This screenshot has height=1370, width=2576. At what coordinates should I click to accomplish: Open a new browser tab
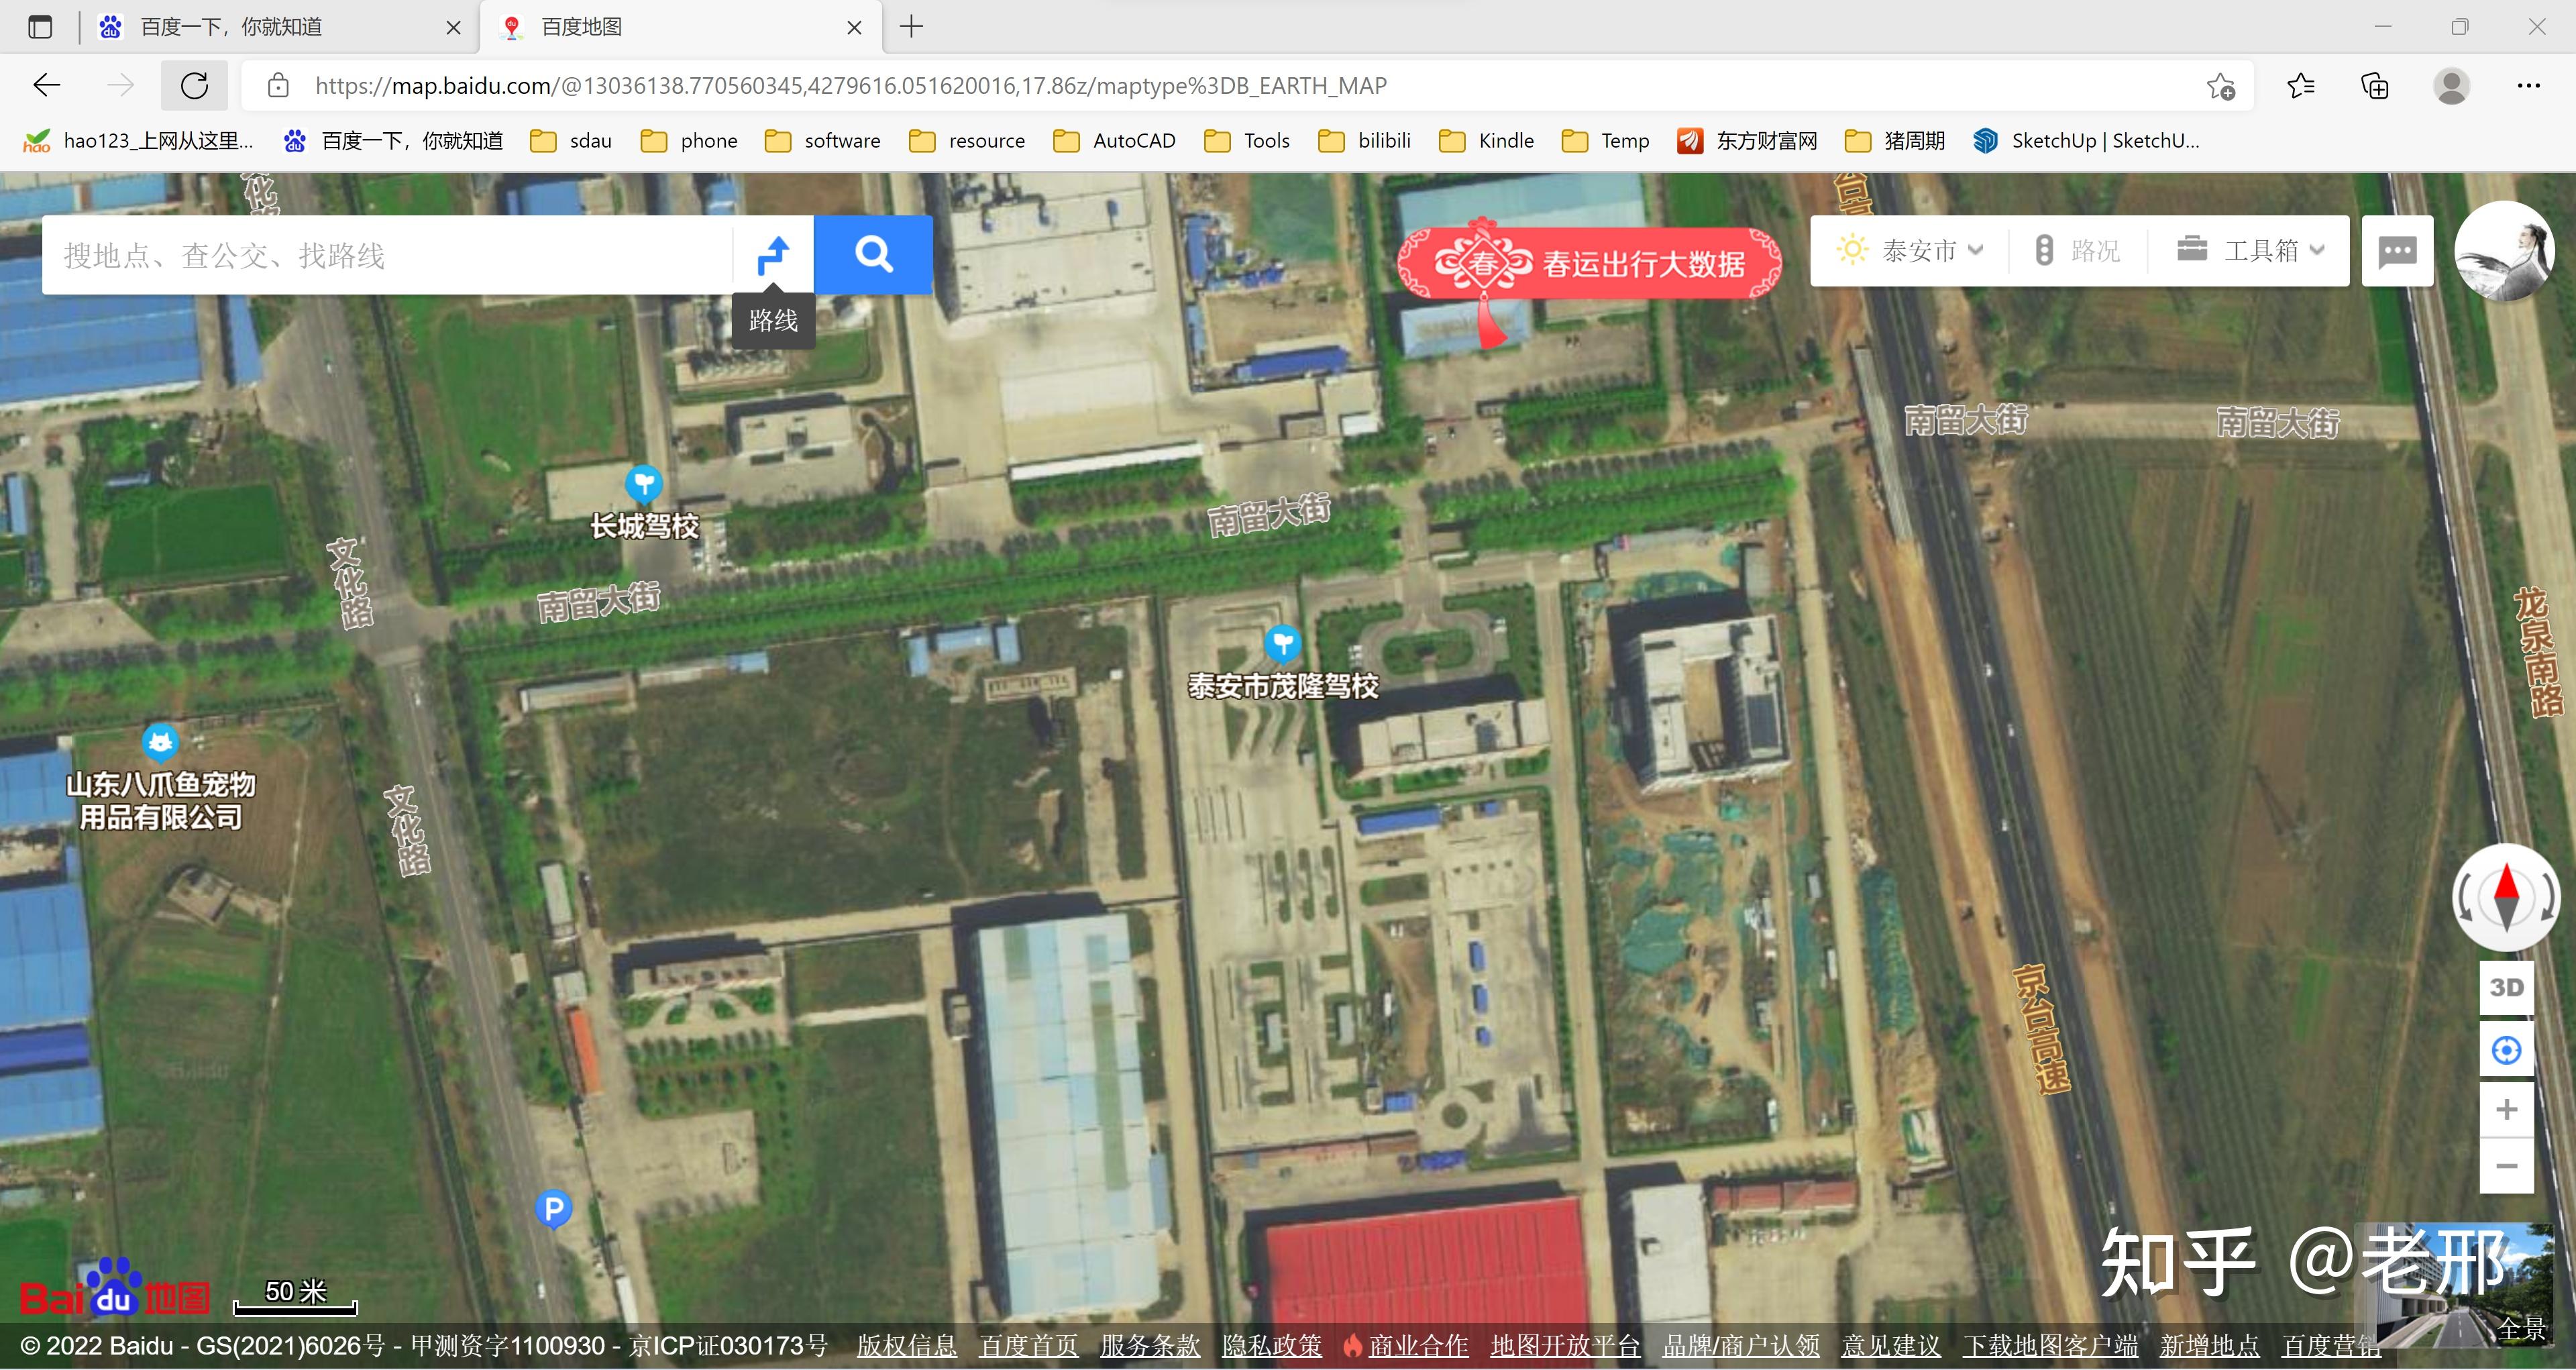[911, 27]
